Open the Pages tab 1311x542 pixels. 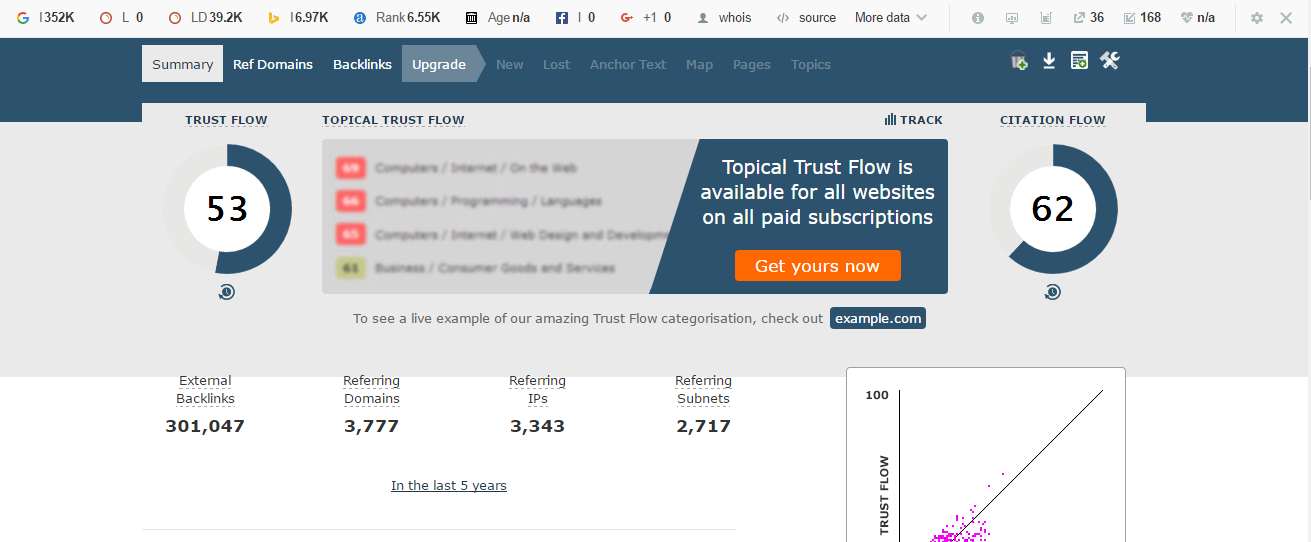click(751, 64)
